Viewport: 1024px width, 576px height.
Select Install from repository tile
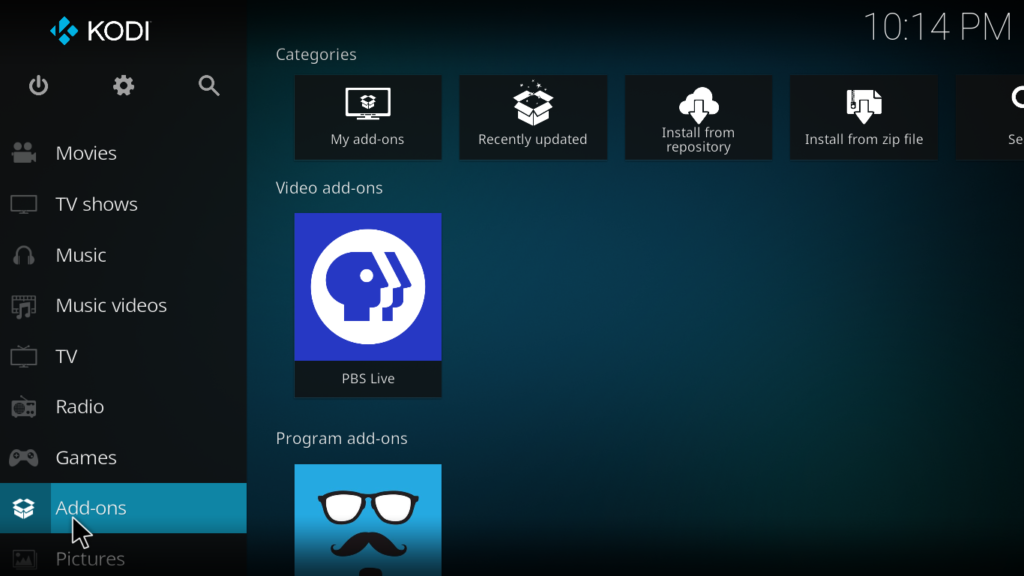pos(698,117)
